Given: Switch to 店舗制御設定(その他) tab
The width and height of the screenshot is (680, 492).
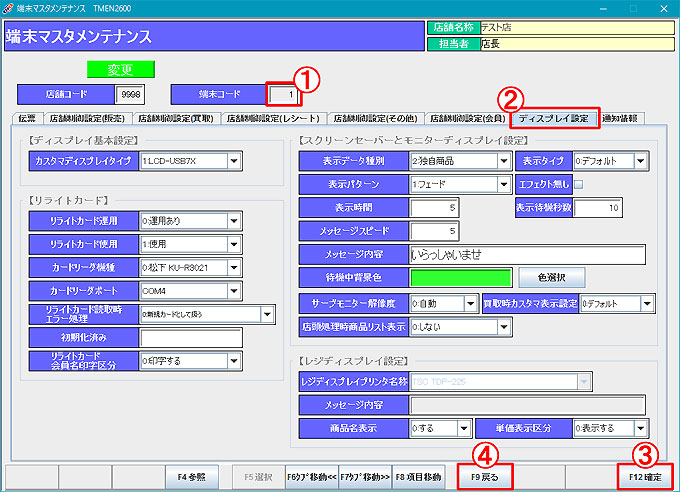Looking at the screenshot, I should [376, 118].
